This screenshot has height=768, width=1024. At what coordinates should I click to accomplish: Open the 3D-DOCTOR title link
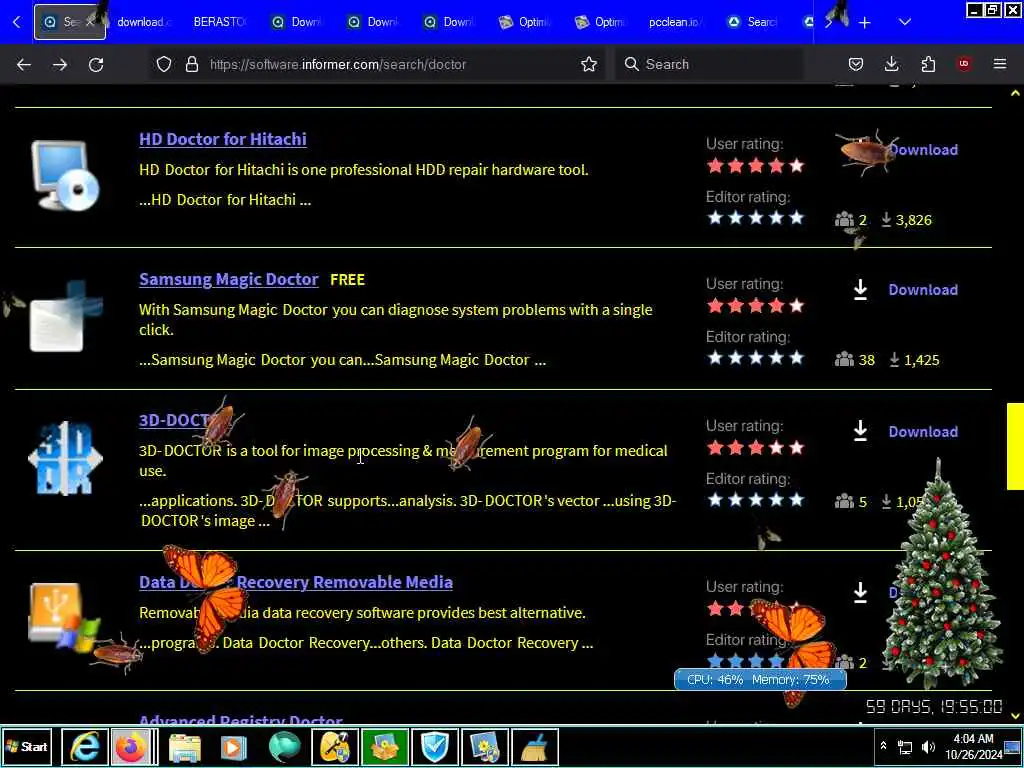click(x=176, y=420)
